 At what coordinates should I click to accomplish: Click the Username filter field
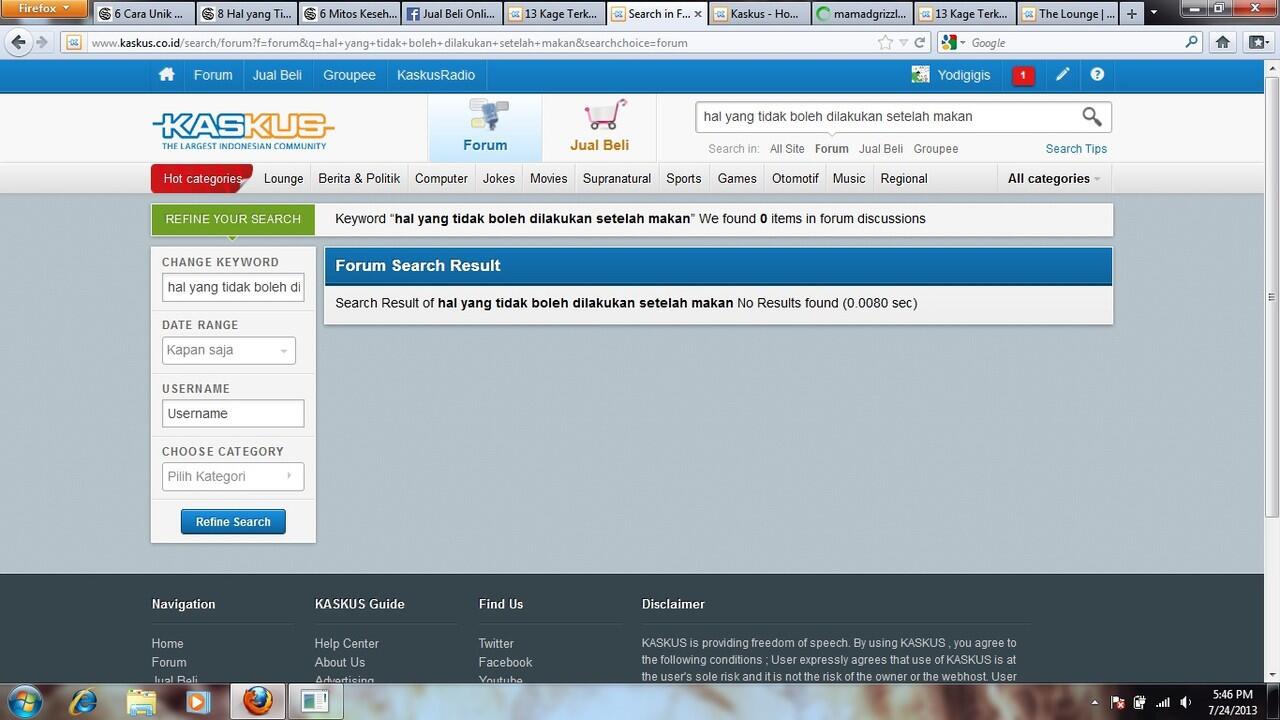[x=233, y=413]
